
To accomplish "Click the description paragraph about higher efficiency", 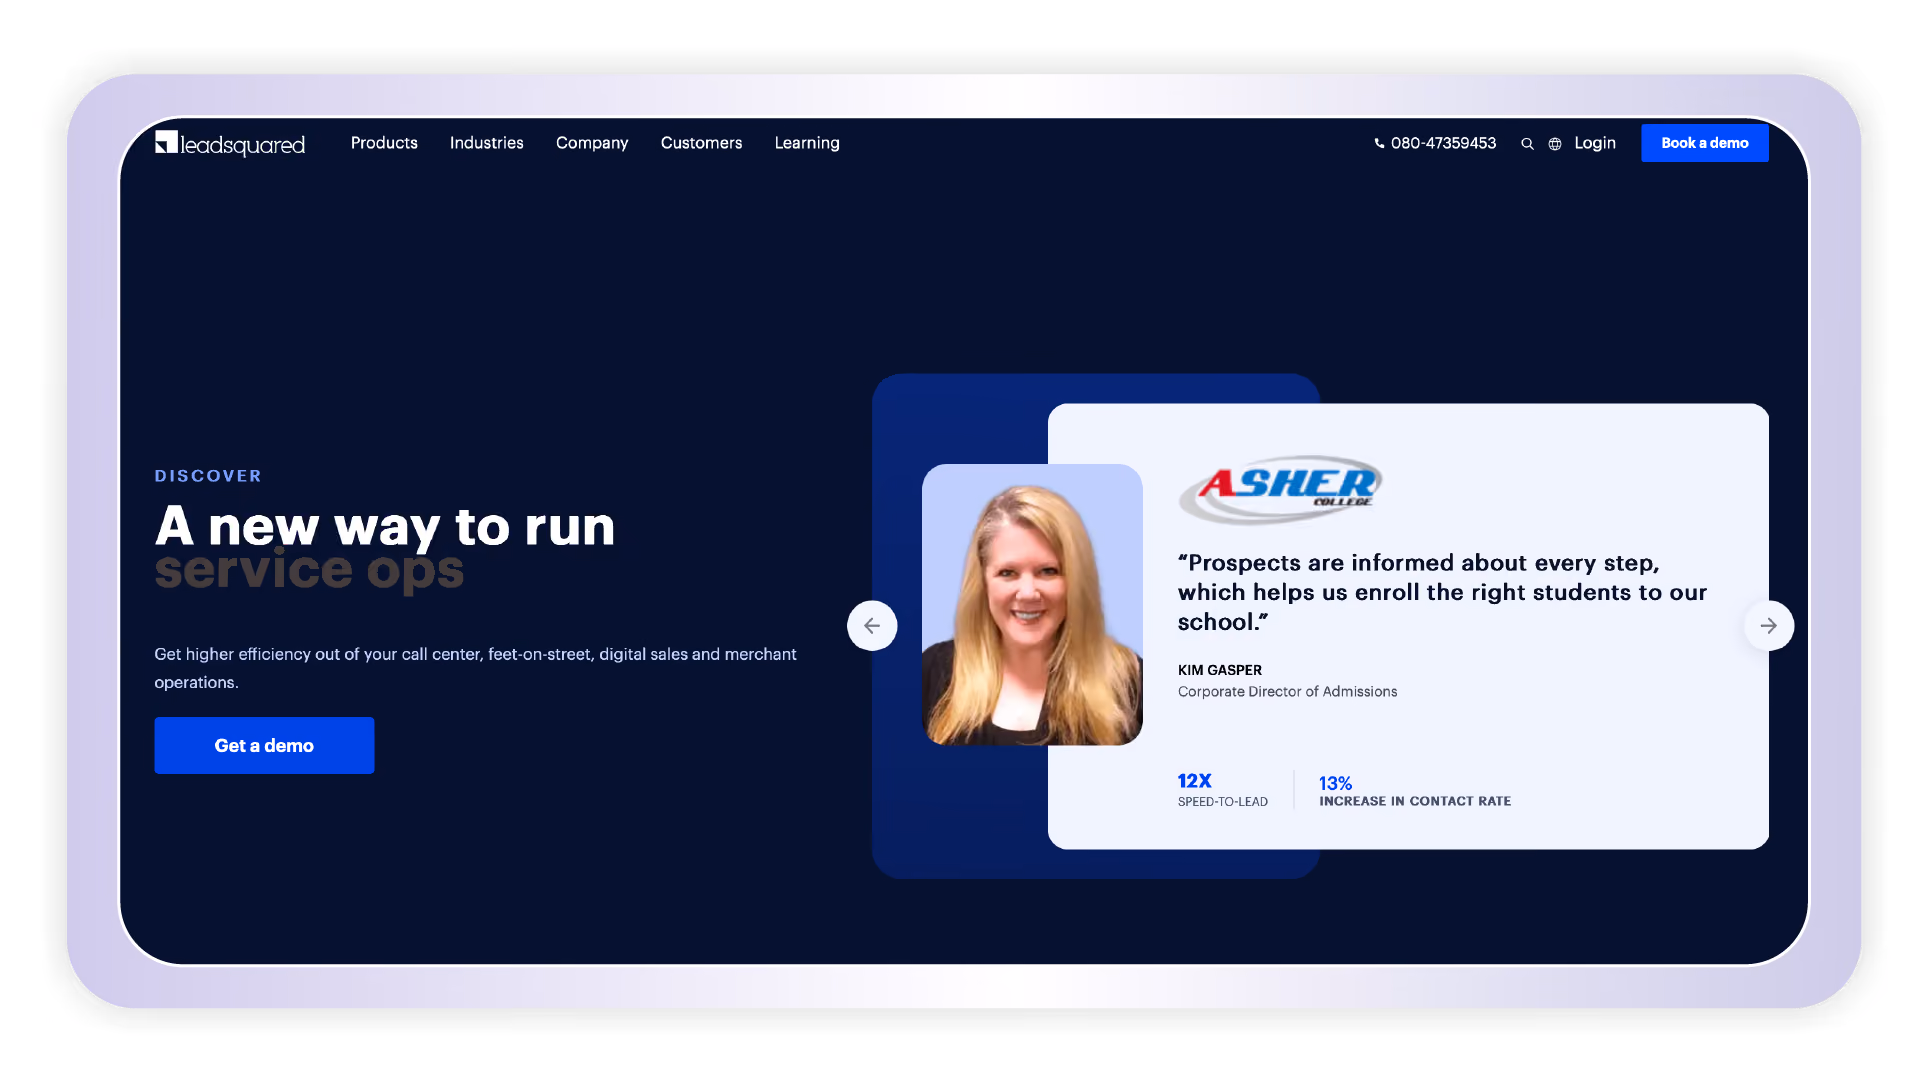I will pyautogui.click(x=476, y=668).
